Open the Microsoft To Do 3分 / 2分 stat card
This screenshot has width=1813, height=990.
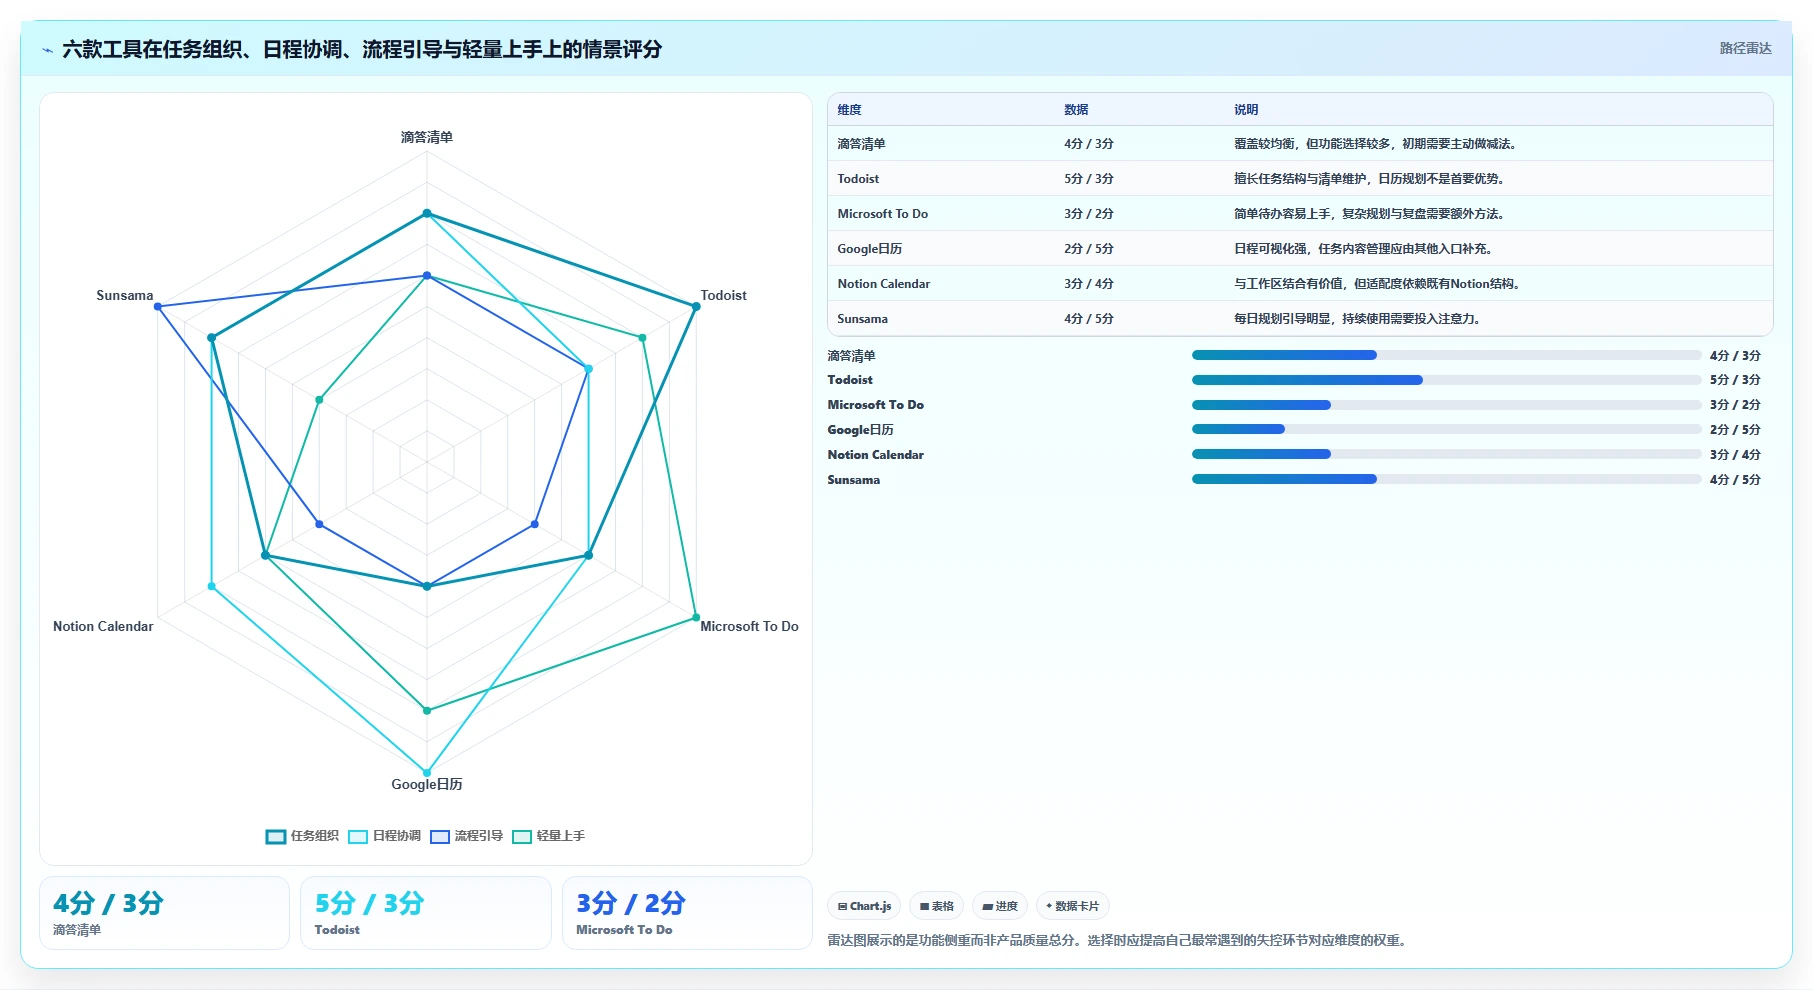(x=687, y=913)
